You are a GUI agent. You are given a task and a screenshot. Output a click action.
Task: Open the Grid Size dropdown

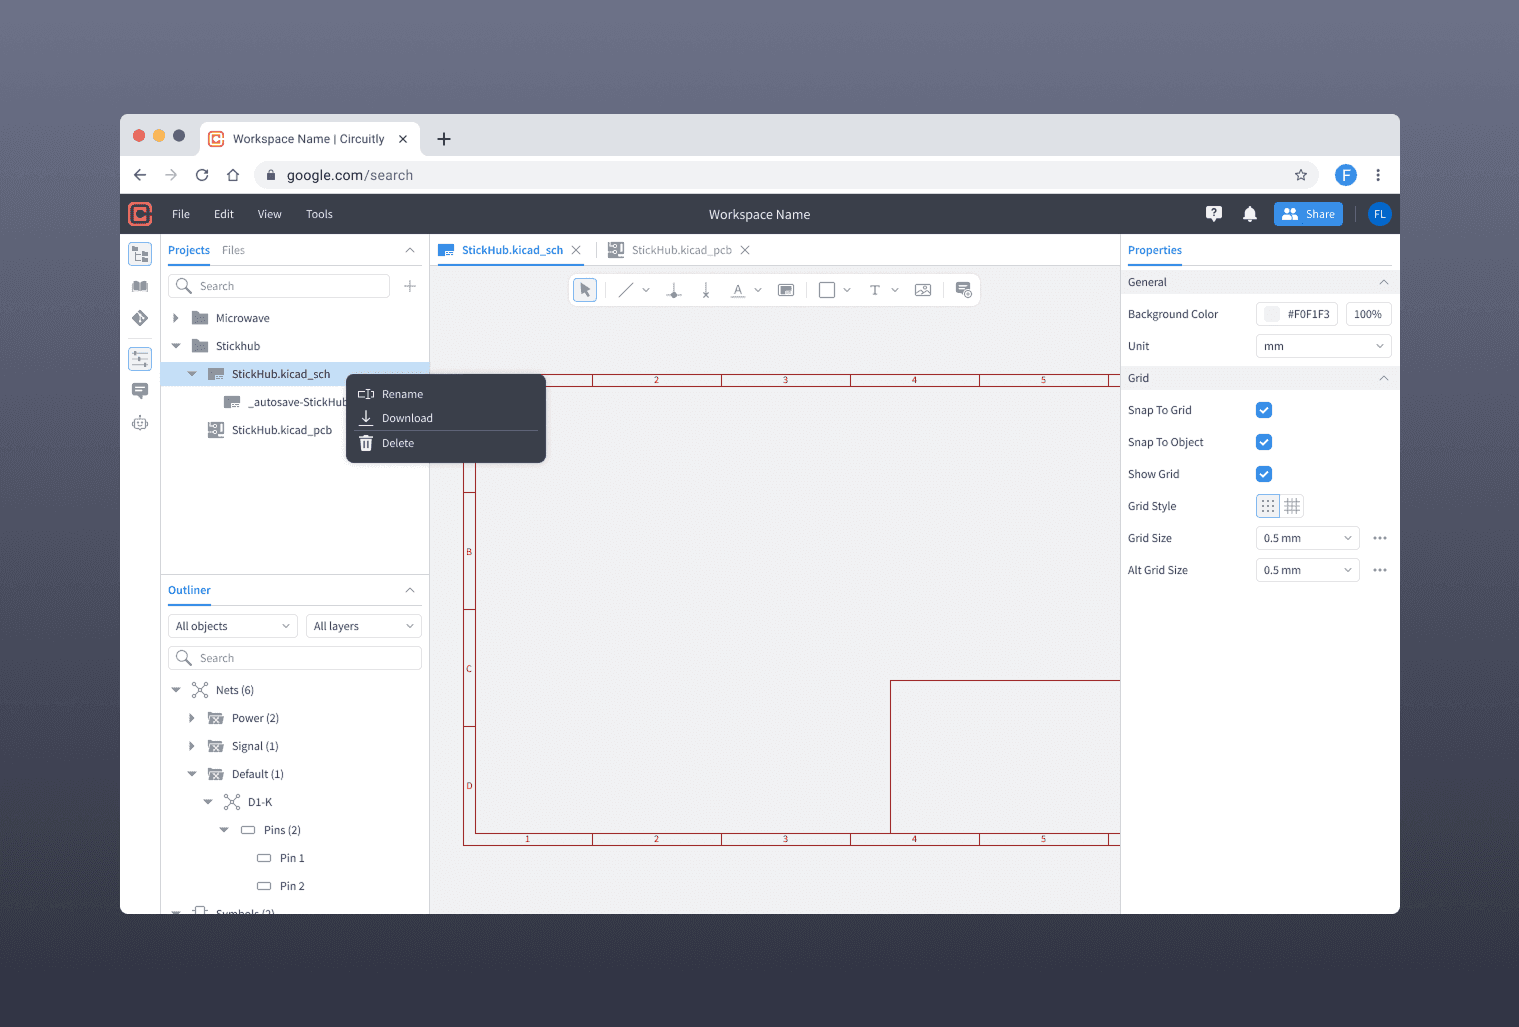point(1308,538)
